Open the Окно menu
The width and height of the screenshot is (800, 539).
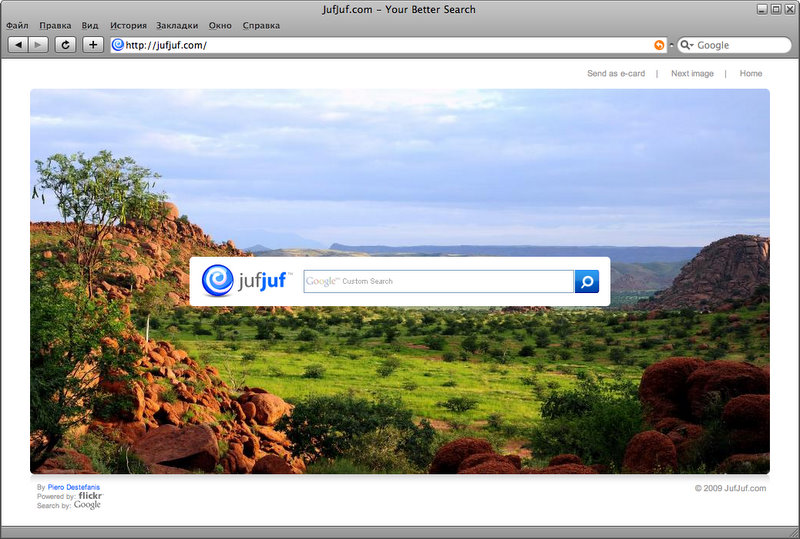(220, 25)
